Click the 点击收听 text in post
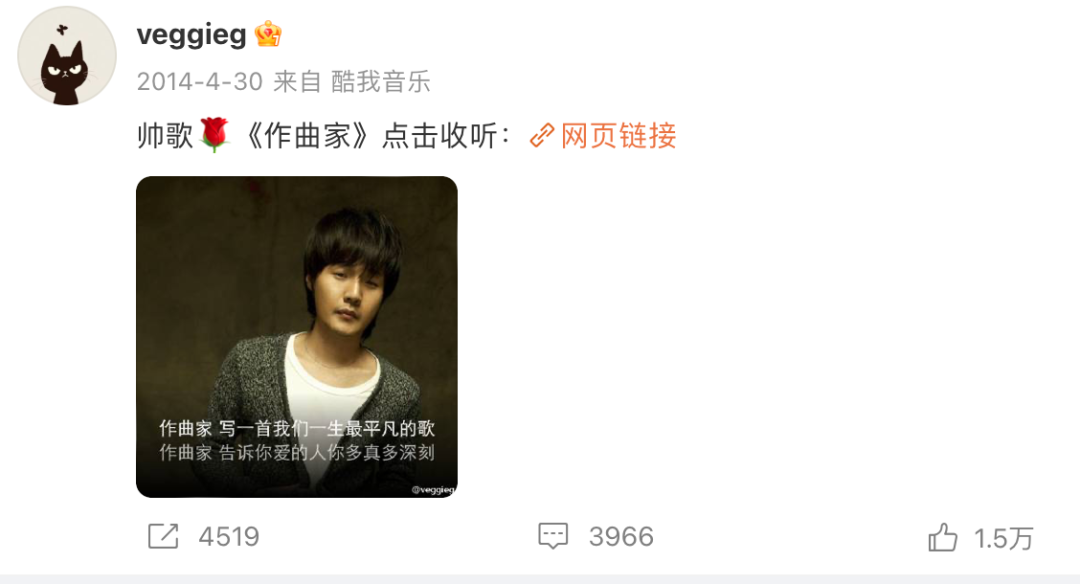Viewport: 1080px width, 584px height. tap(439, 136)
